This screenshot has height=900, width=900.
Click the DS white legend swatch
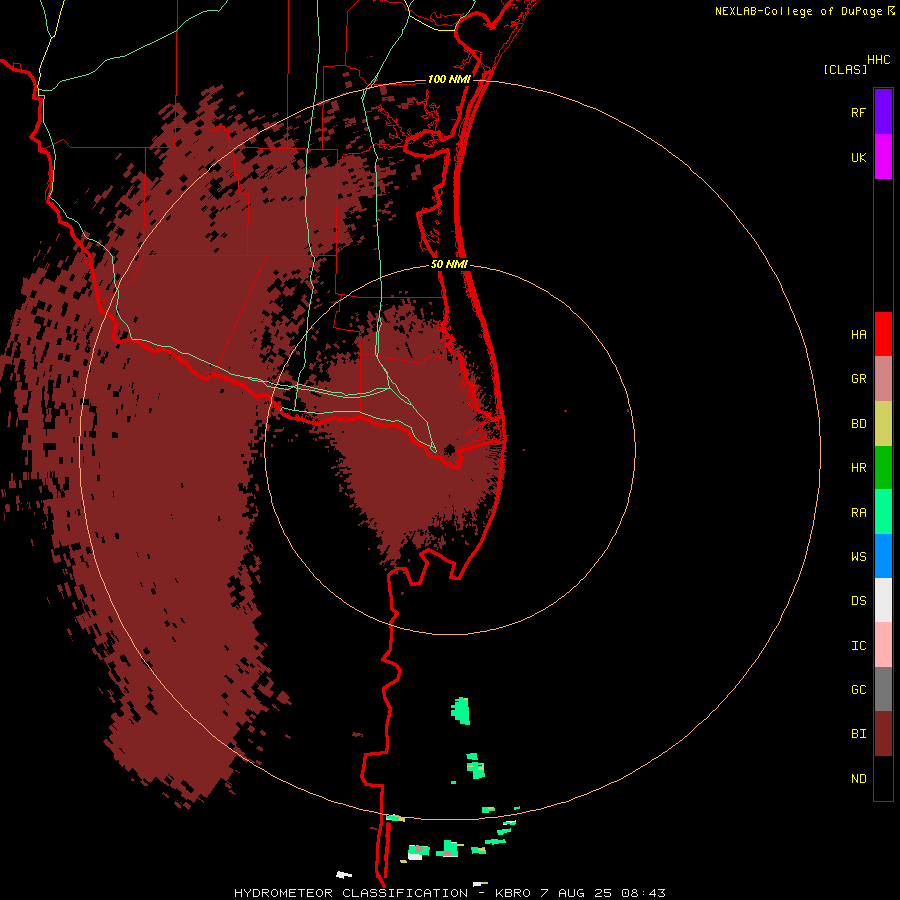883,600
